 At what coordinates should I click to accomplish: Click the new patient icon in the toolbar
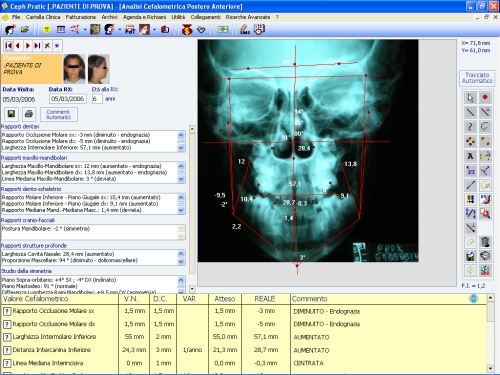(10, 30)
